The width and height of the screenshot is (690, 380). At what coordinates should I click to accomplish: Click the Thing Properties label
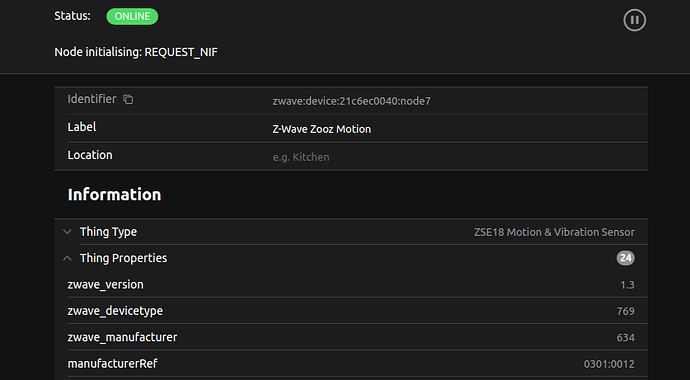click(x=124, y=258)
